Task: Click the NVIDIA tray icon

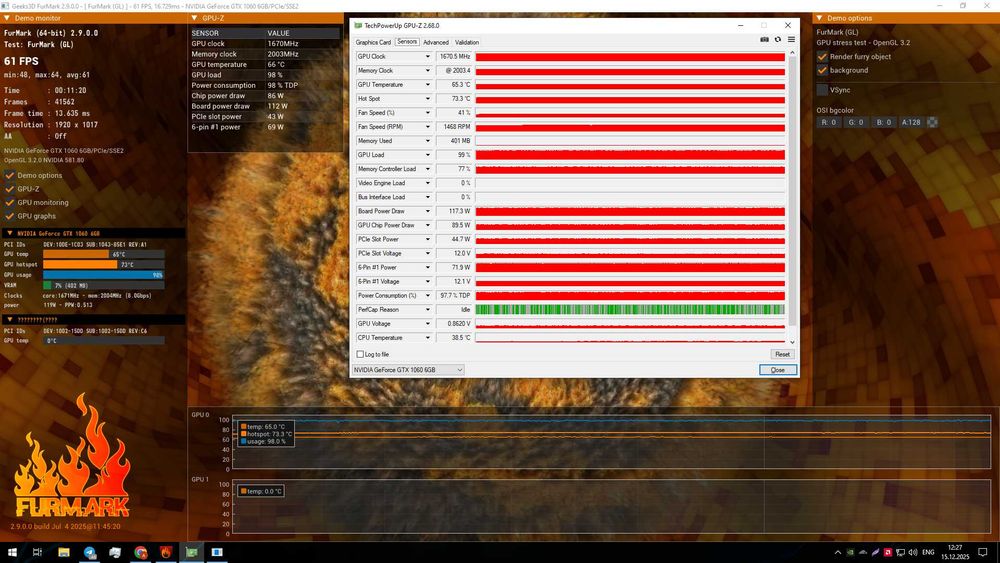Action: 850,553
